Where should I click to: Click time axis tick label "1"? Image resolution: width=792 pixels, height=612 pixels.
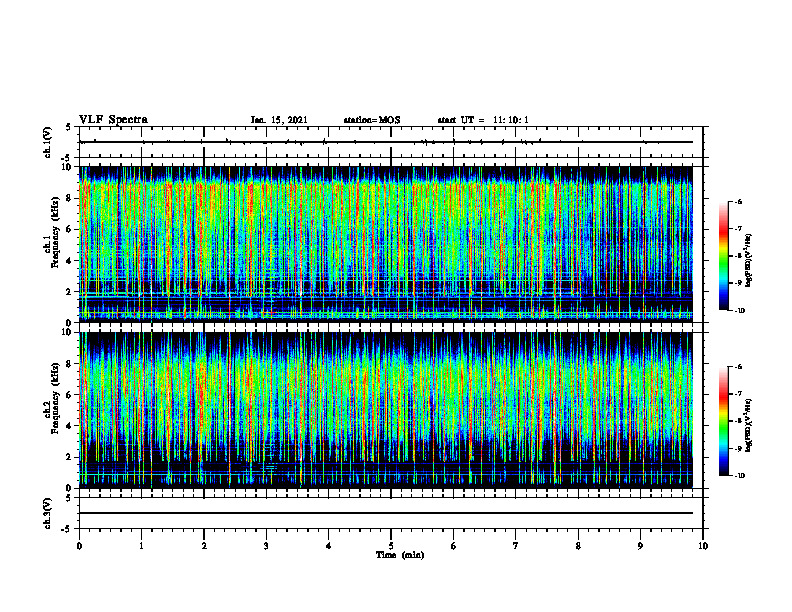tap(141, 546)
